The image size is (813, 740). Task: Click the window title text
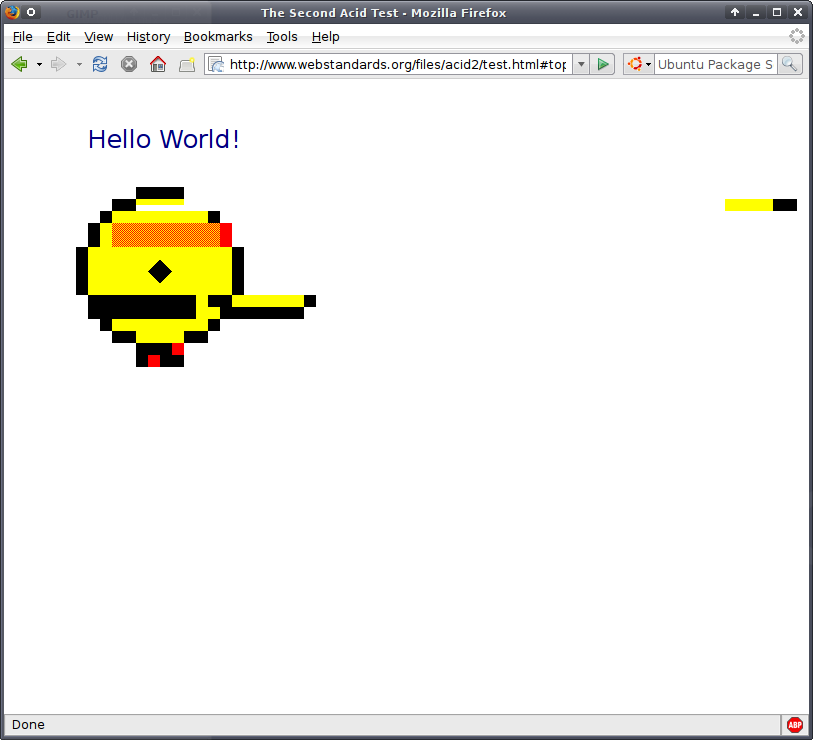click(383, 13)
